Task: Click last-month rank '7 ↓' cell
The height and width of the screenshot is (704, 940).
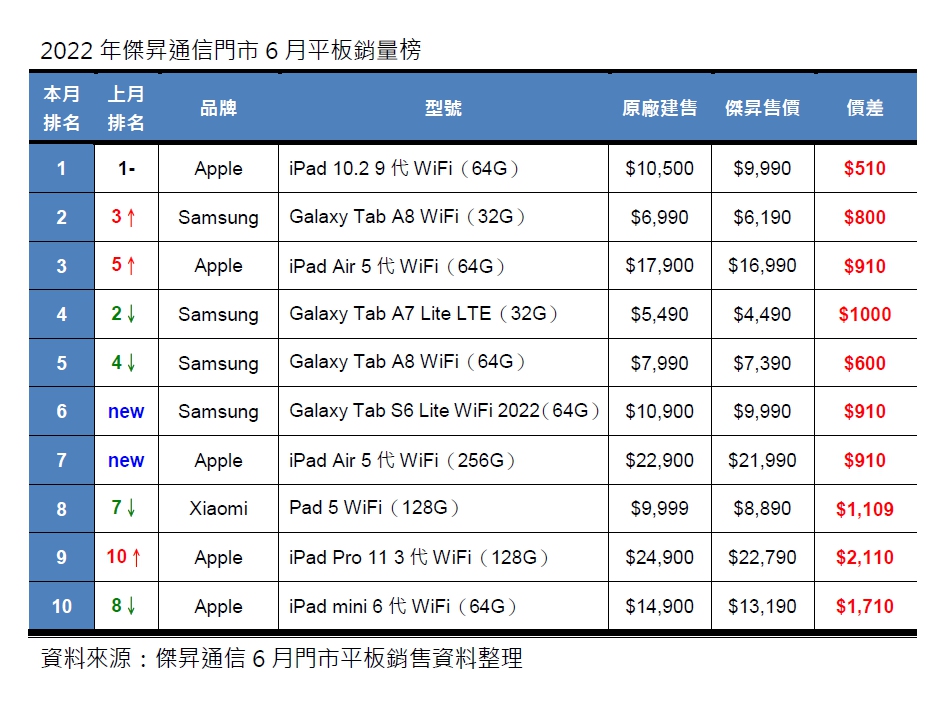Action: [x=126, y=509]
